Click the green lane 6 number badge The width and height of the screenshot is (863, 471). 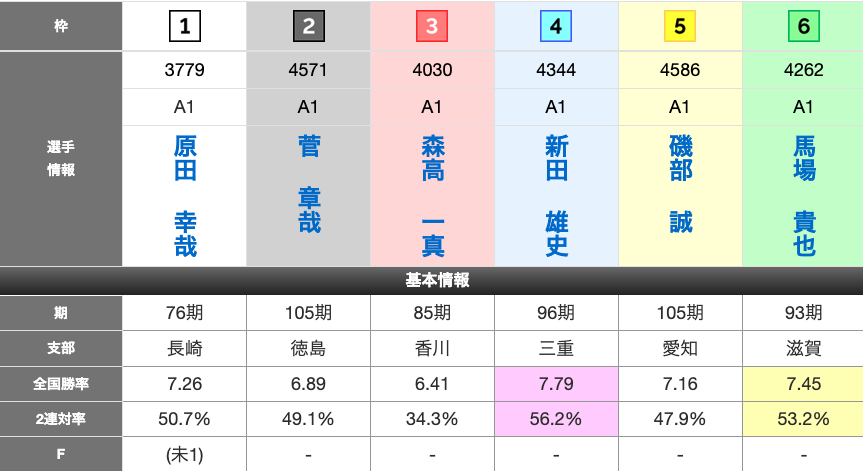click(803, 27)
